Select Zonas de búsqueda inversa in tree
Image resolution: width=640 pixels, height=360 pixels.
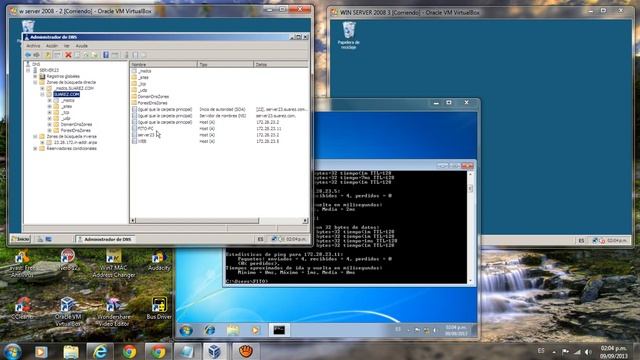(x=72, y=136)
